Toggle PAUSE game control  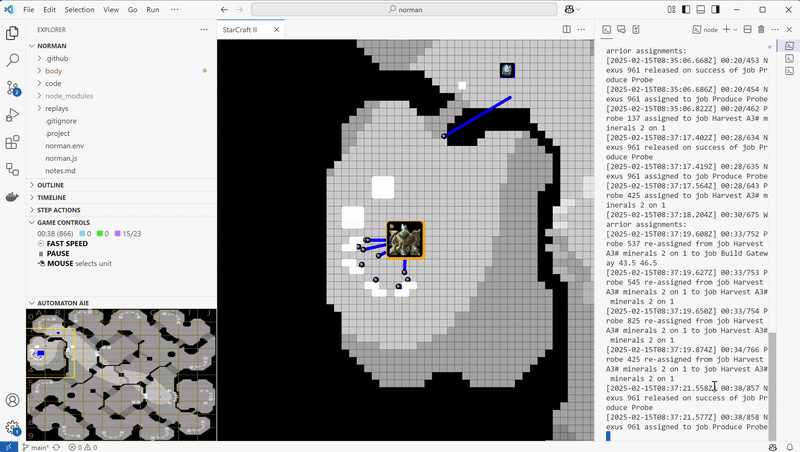[x=54, y=254]
